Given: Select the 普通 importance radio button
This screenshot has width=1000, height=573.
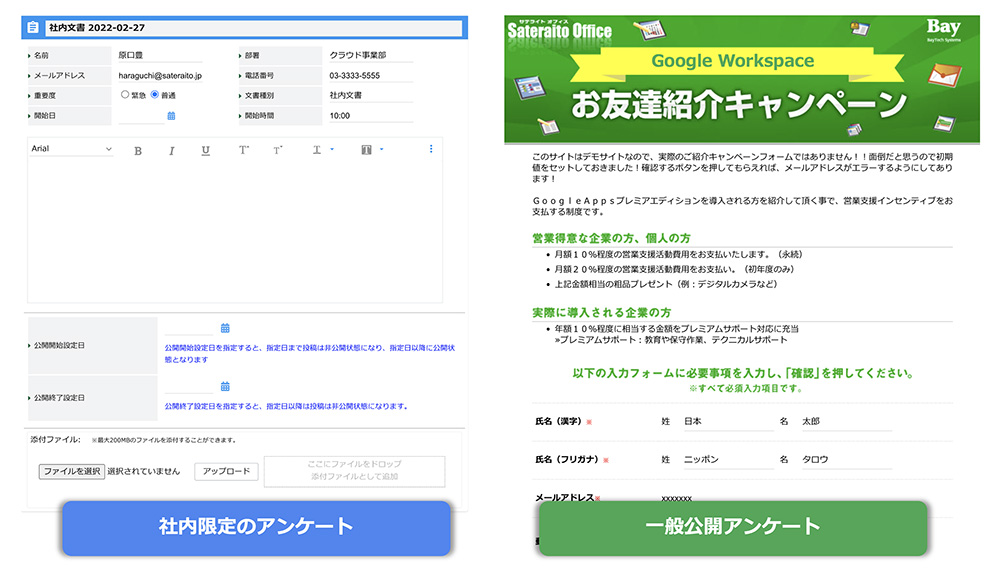Looking at the screenshot, I should [x=155, y=95].
